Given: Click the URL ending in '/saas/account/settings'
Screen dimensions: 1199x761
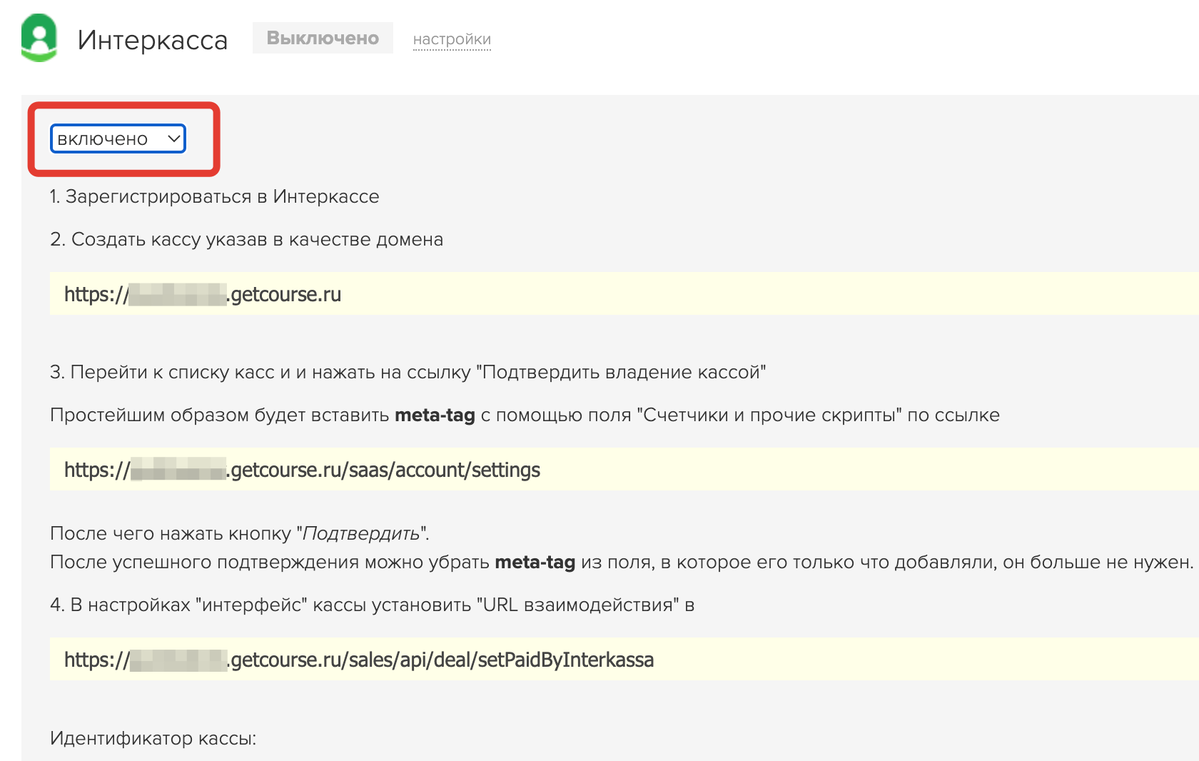Looking at the screenshot, I should pyautogui.click(x=302, y=470).
